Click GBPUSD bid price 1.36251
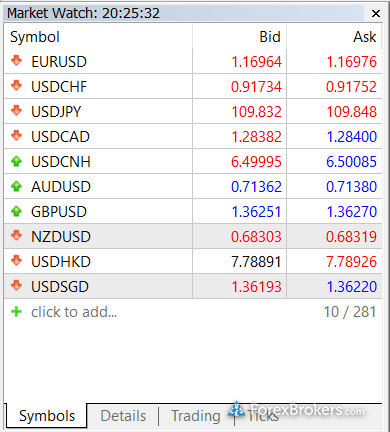 pos(256,212)
